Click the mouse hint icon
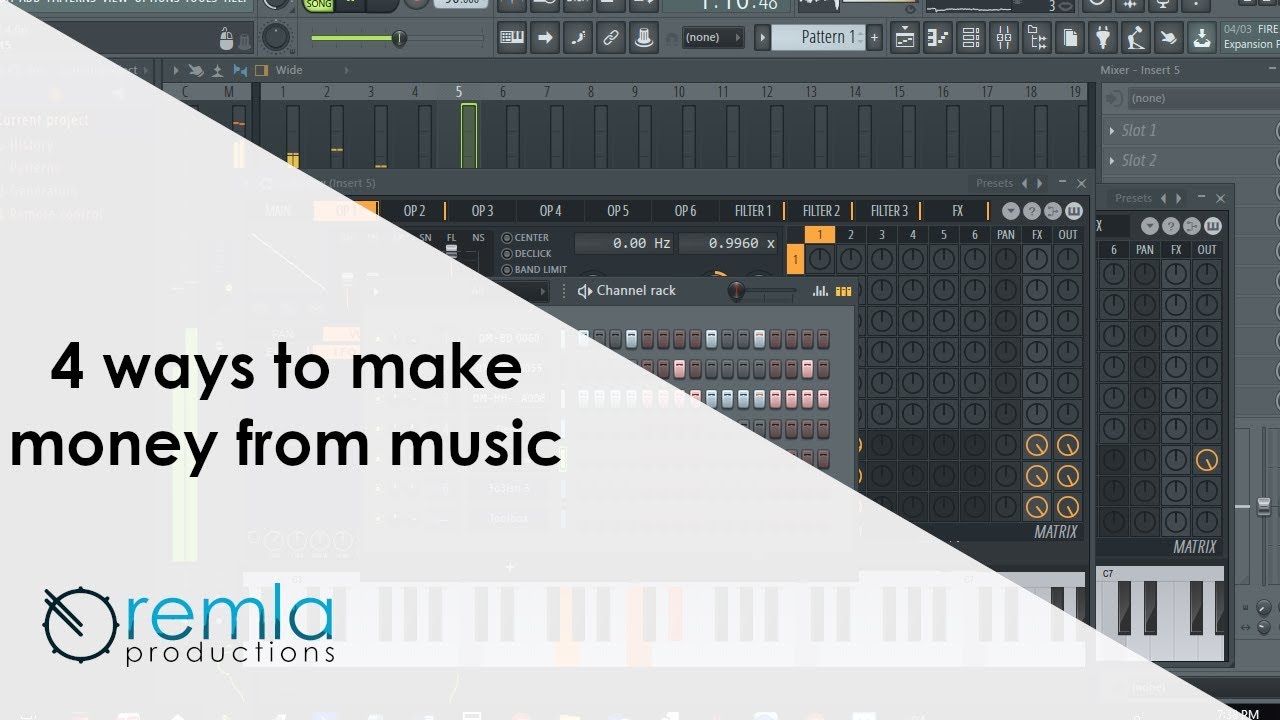Screen dimensions: 1280x720 pyautogui.click(x=227, y=39)
